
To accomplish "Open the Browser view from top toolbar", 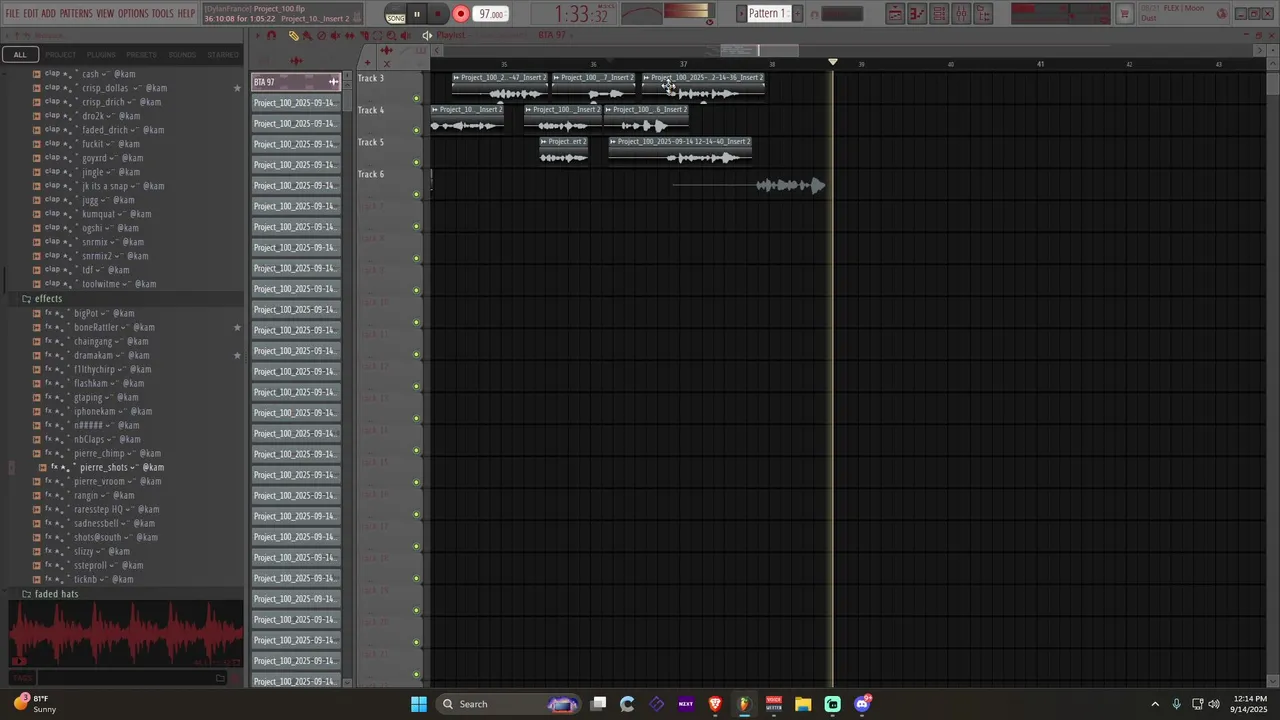I will pyautogui.click(x=984, y=14).
